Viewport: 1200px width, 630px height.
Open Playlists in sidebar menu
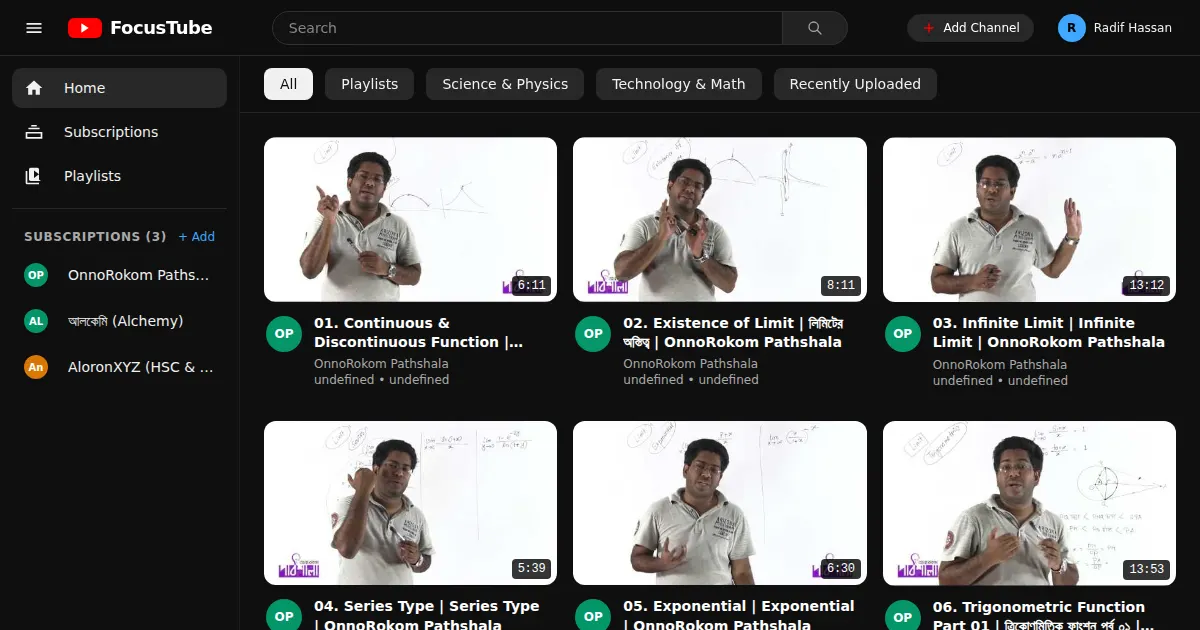tap(119, 176)
